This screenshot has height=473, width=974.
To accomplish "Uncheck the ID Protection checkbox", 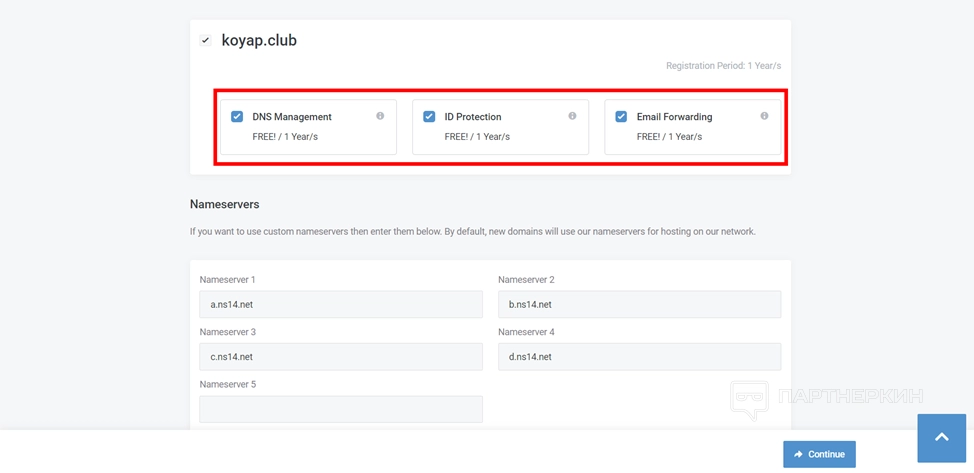I will (x=429, y=117).
